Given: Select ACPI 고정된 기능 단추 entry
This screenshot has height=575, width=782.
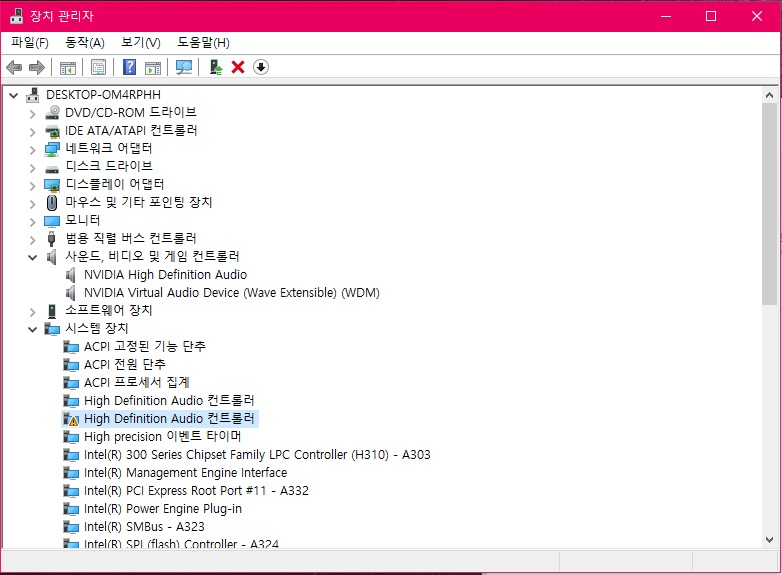Looking at the screenshot, I should pos(145,346).
